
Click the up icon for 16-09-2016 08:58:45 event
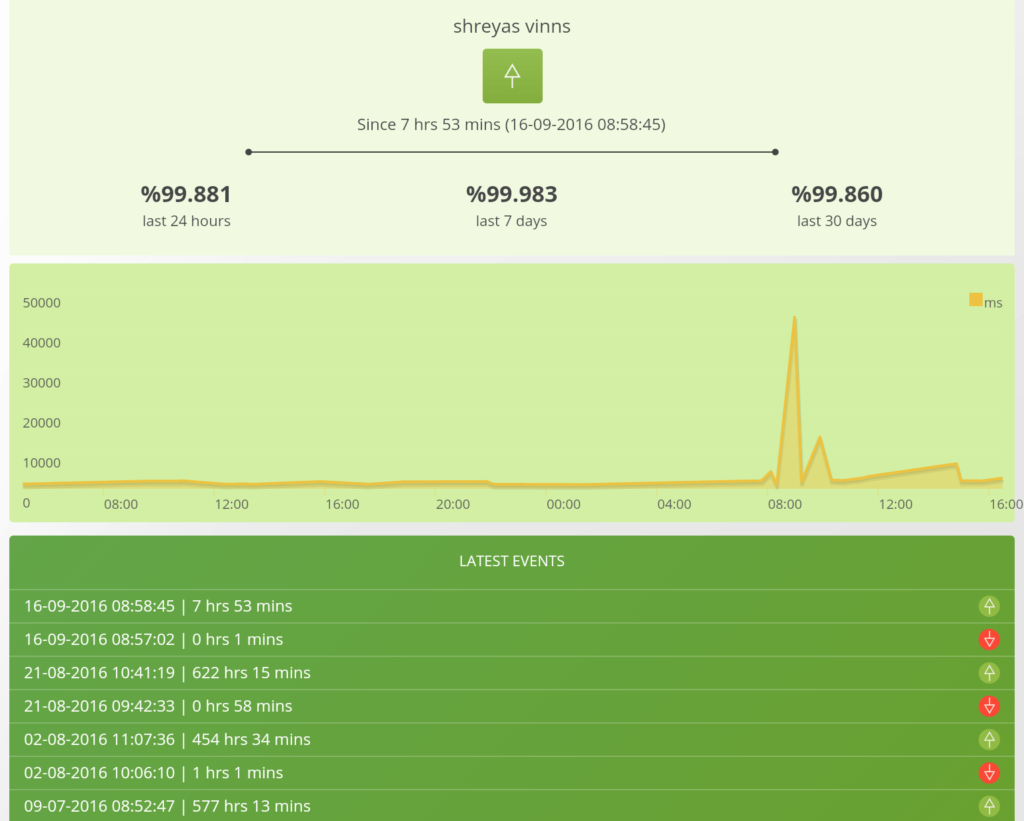point(989,606)
